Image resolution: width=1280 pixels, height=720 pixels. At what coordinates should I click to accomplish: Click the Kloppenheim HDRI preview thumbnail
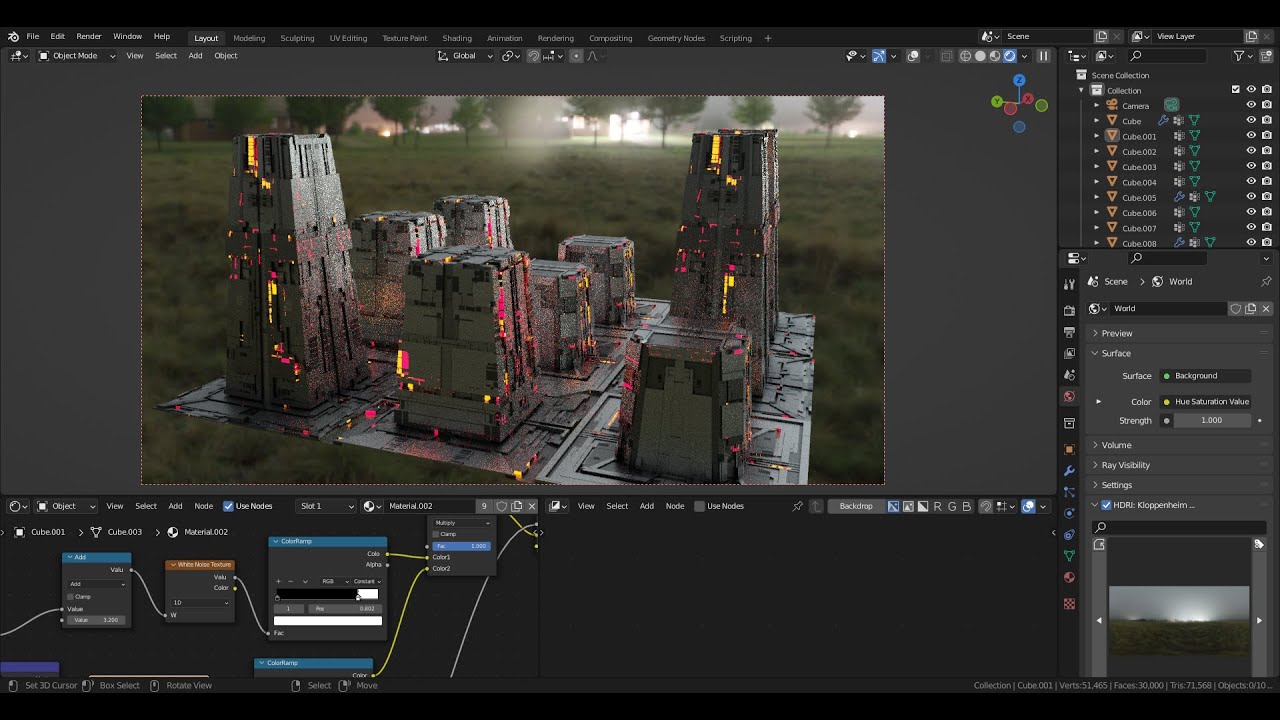click(1178, 620)
